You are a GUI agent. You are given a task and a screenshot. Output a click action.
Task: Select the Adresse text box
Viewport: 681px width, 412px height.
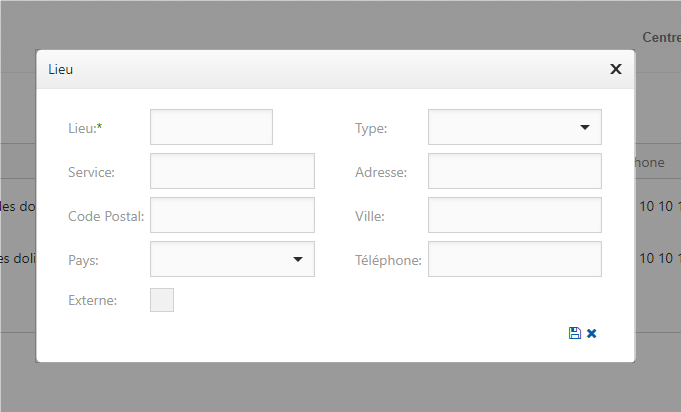coord(515,171)
